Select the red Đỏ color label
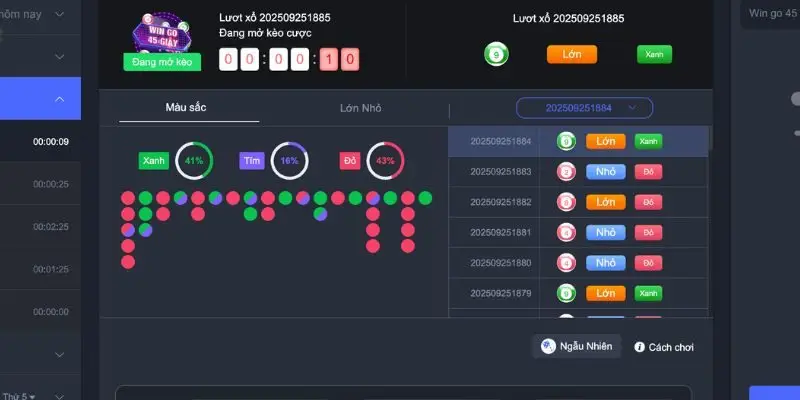This screenshot has height=400, width=800. (x=350, y=160)
